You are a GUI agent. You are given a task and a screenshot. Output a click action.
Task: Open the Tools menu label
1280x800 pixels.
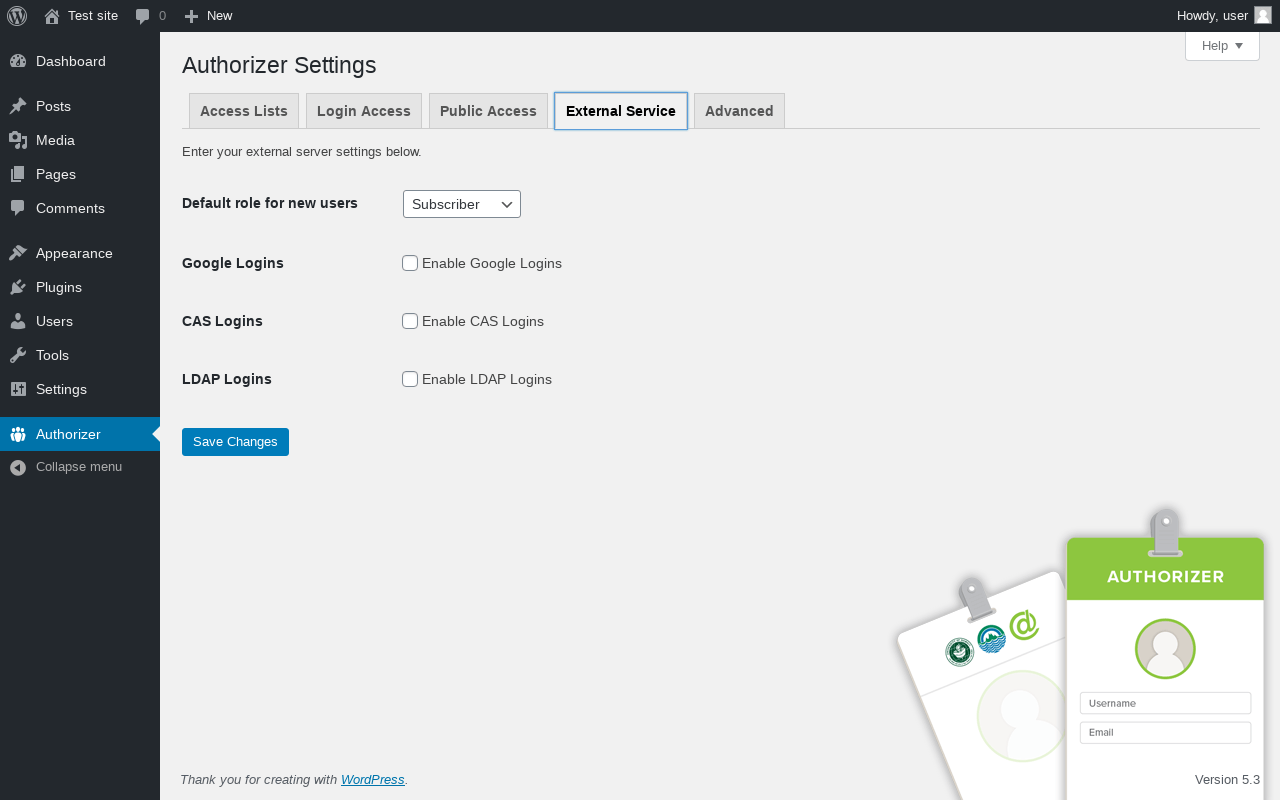[52, 355]
